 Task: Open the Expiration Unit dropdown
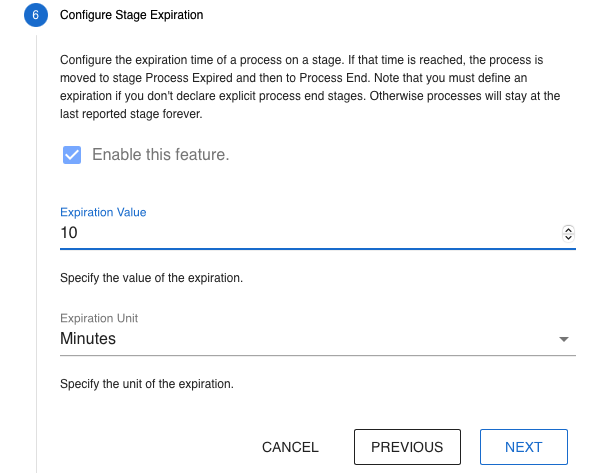pos(300,339)
